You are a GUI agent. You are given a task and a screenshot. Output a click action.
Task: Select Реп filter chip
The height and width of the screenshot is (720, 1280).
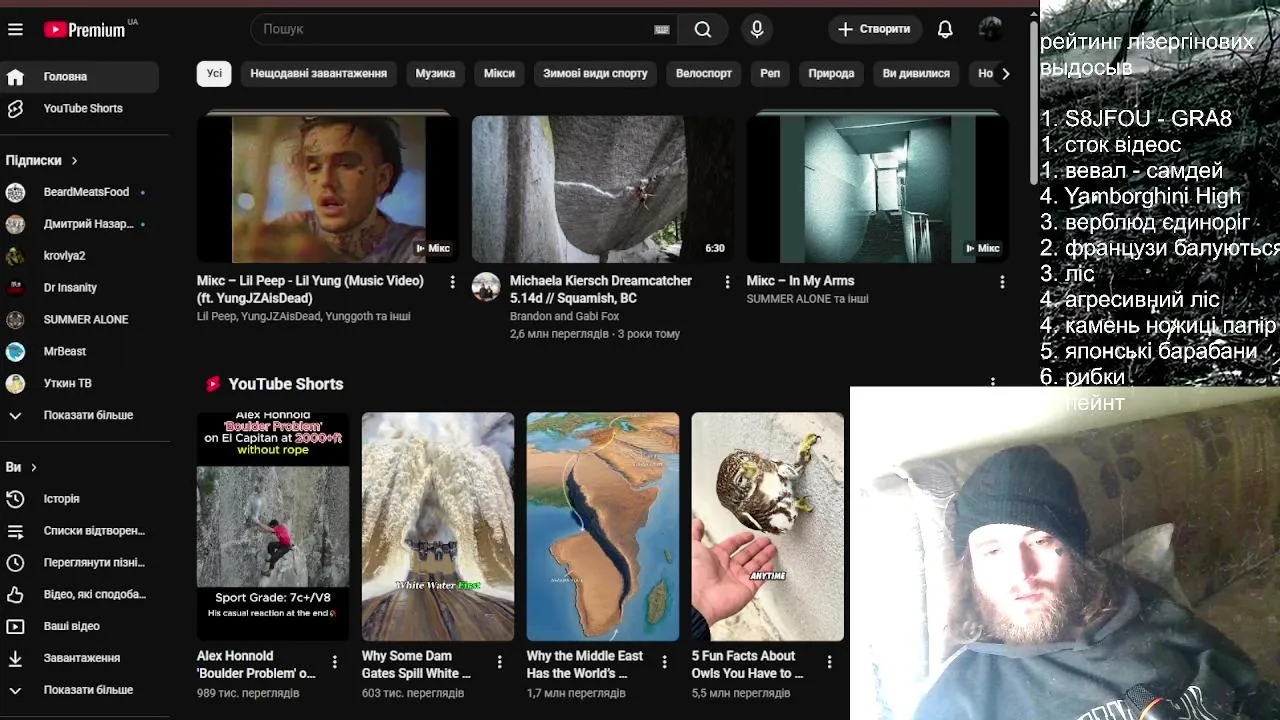[770, 73]
